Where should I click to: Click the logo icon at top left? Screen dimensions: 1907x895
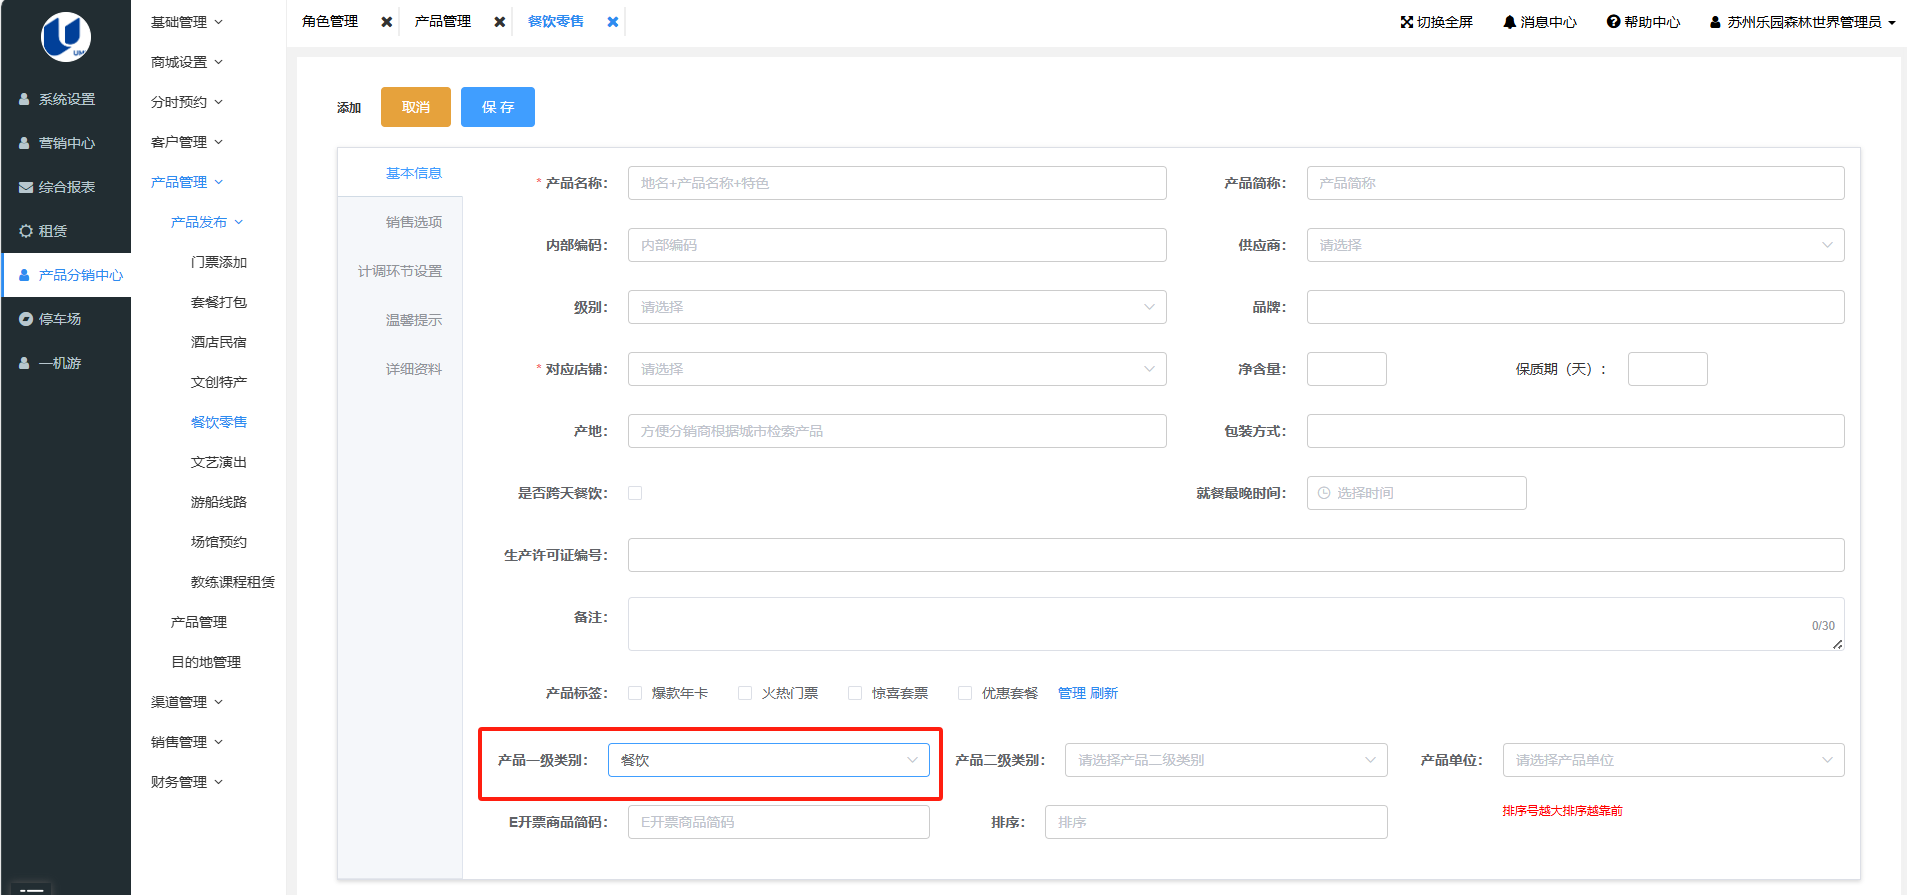click(66, 37)
